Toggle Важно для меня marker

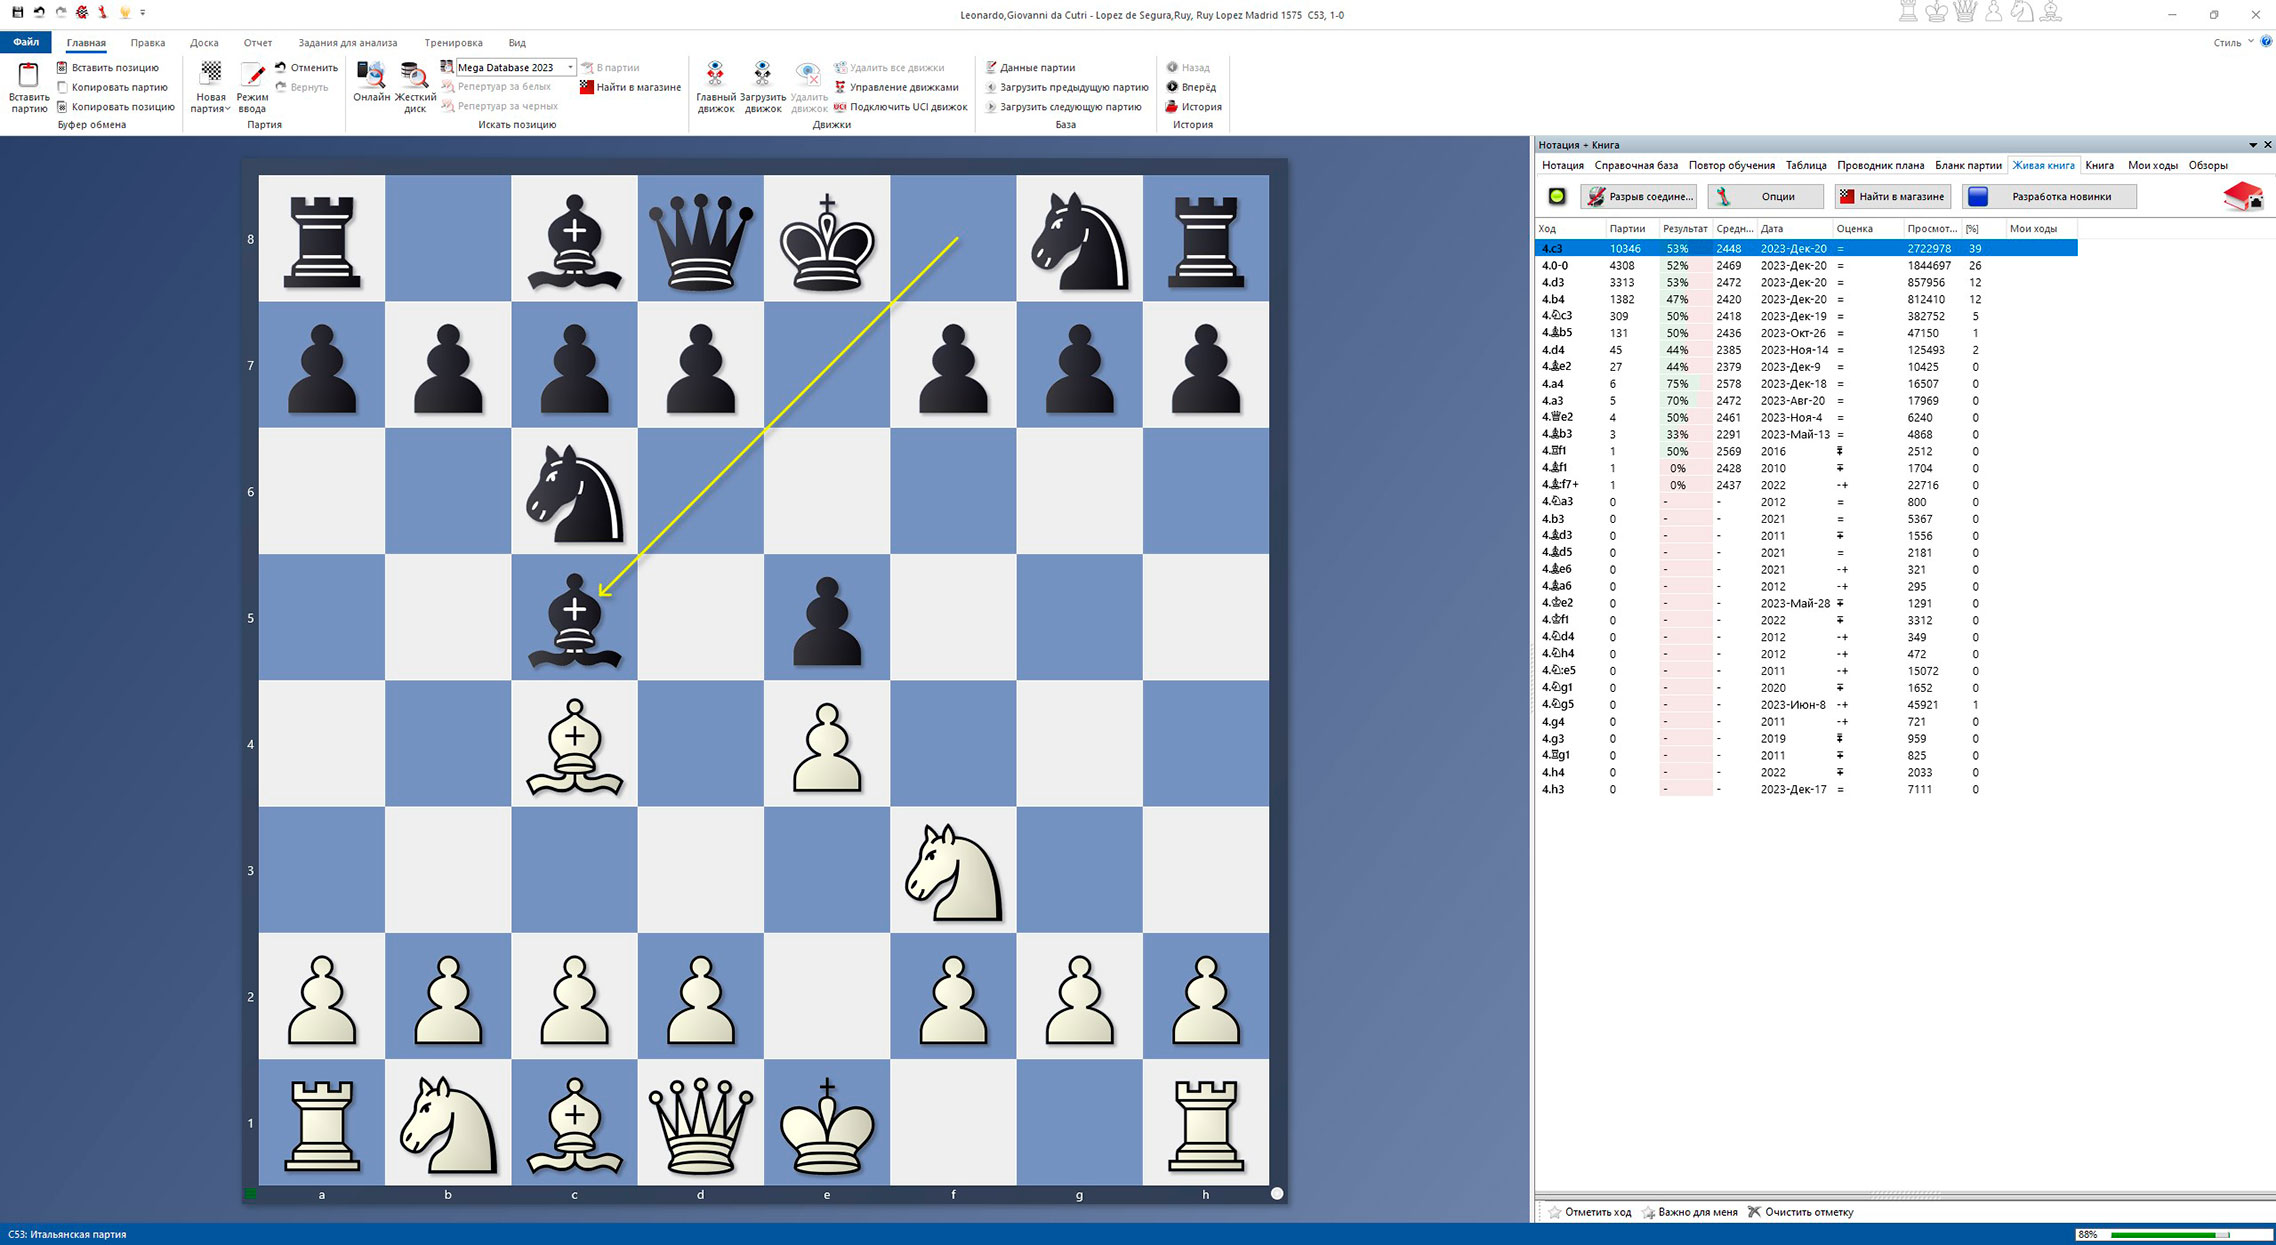[1697, 1211]
